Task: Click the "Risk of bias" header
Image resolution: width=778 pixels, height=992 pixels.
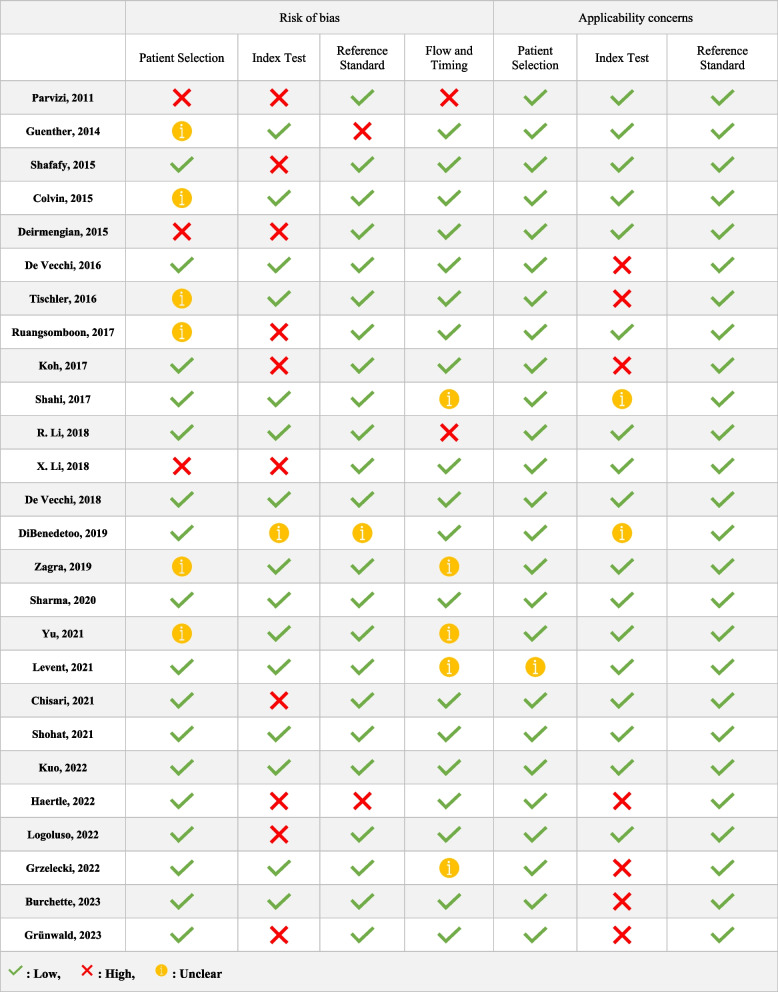Action: click(309, 17)
